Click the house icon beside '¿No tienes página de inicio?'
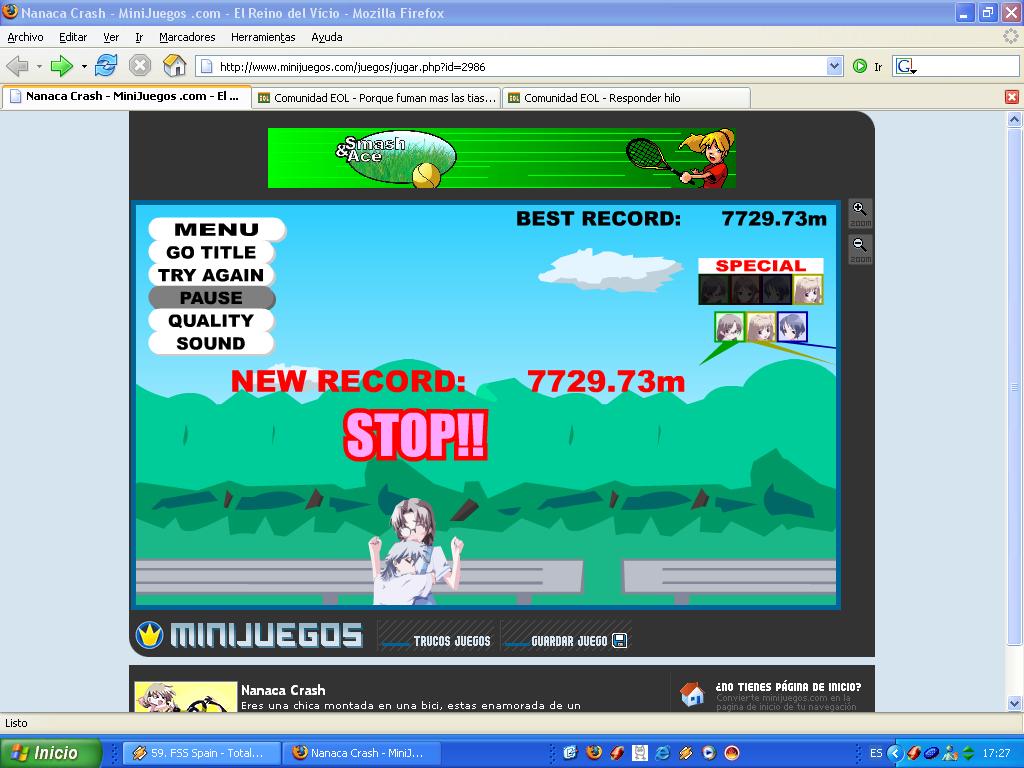Image resolution: width=1024 pixels, height=768 pixels. click(692, 694)
